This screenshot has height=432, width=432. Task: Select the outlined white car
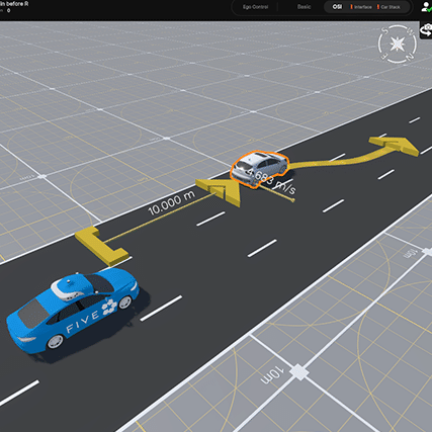(259, 169)
